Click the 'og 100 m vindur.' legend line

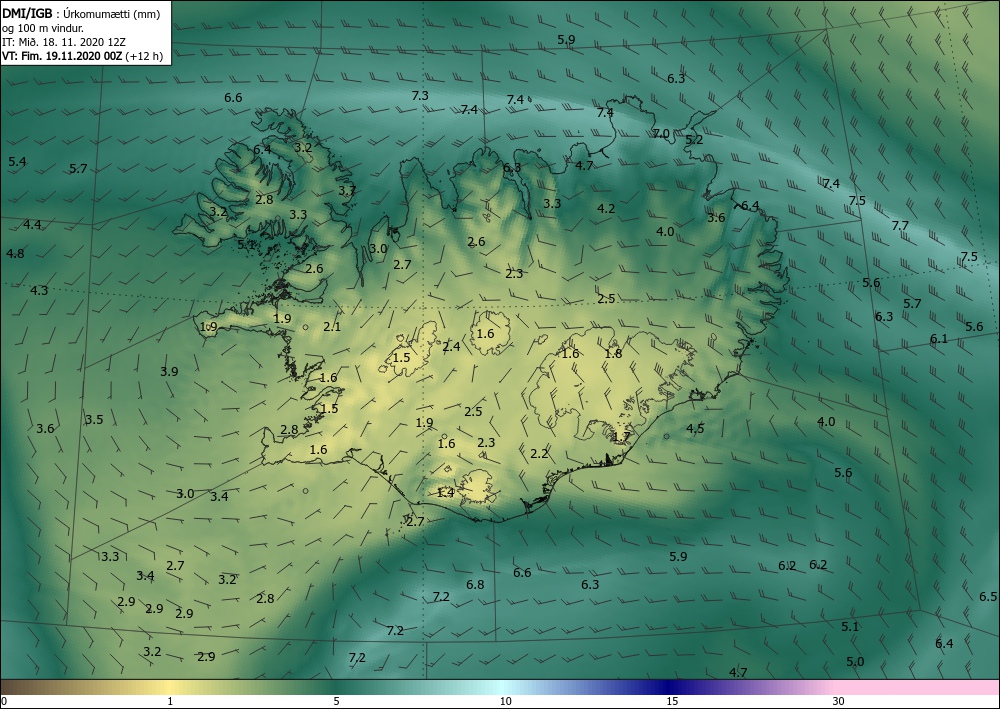pyautogui.click(x=43, y=27)
